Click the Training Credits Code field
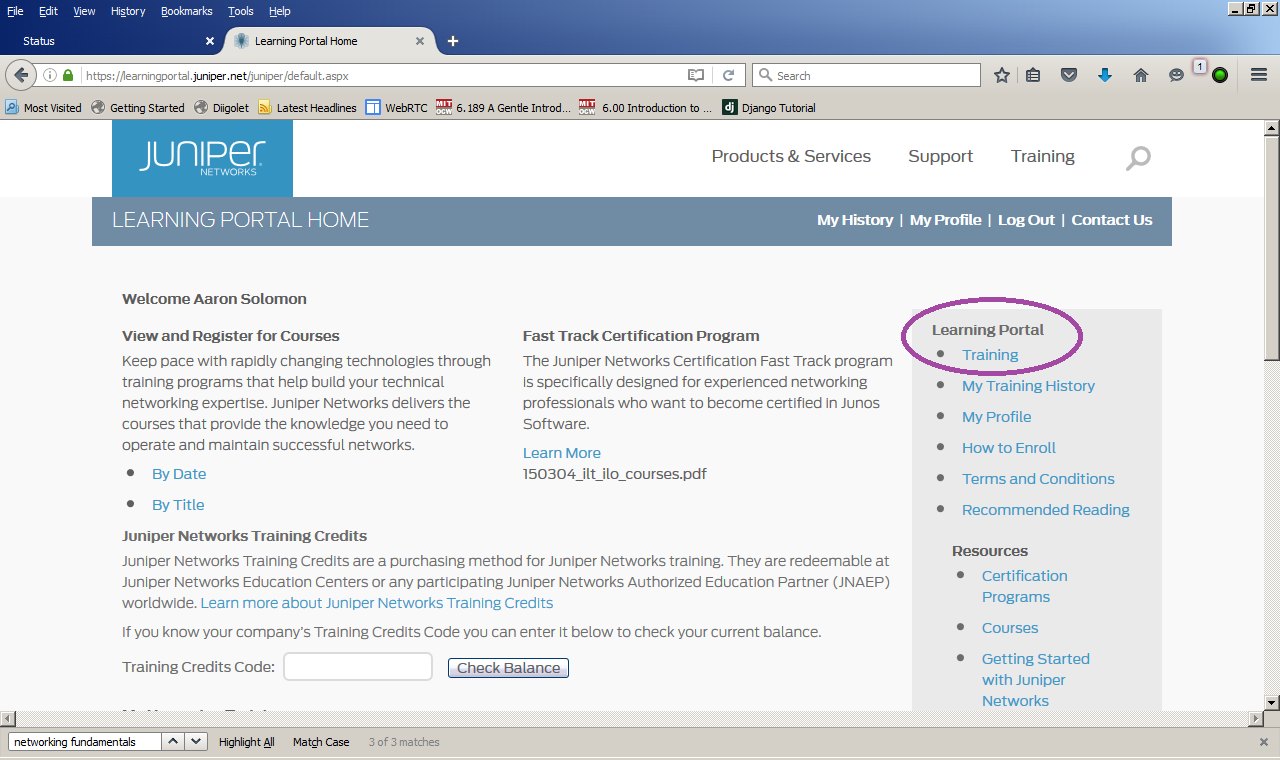This screenshot has height=760, width=1280. (358, 667)
